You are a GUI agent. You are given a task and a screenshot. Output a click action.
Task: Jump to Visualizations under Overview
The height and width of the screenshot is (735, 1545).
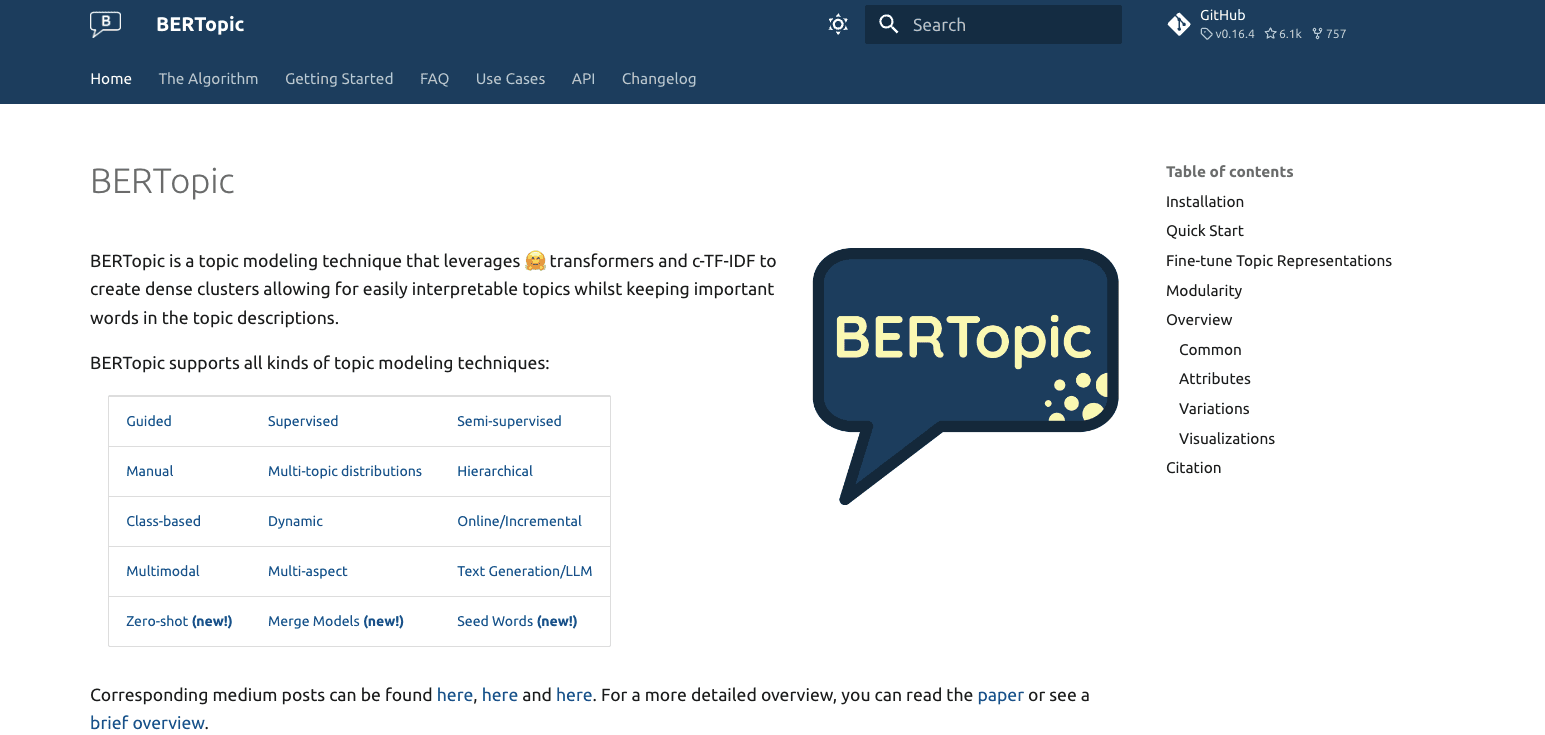1227,438
